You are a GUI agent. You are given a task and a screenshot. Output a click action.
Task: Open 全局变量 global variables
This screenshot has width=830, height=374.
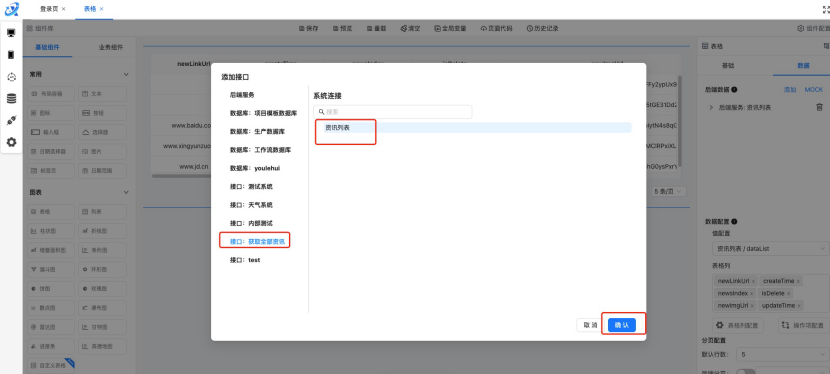click(450, 29)
